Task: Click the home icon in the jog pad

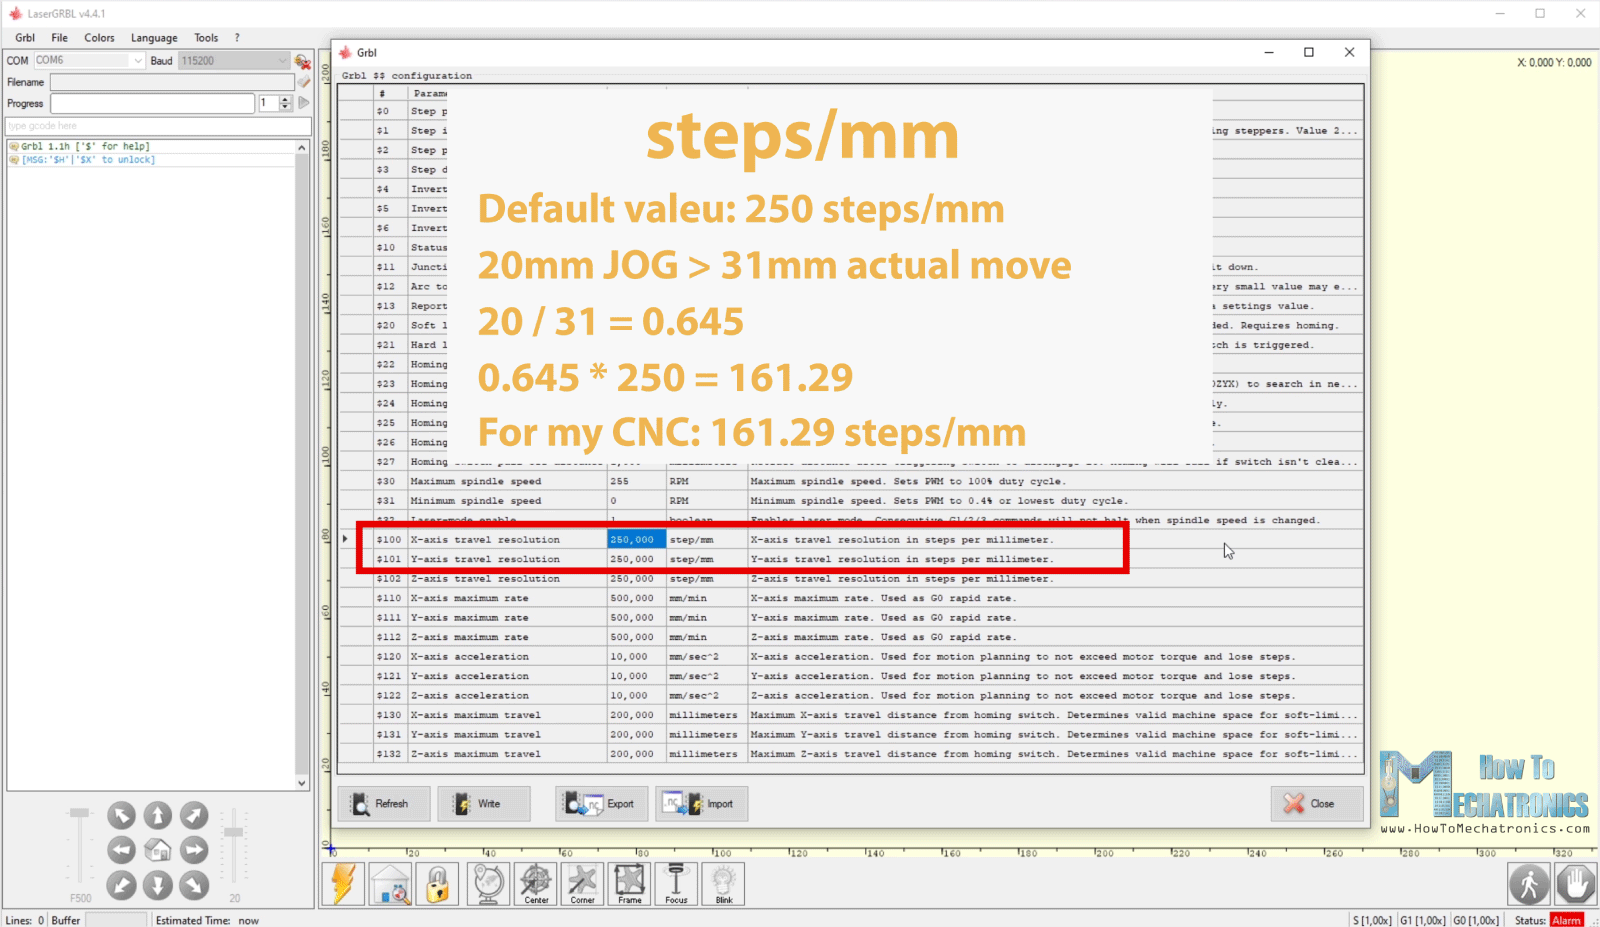Action: (x=158, y=849)
